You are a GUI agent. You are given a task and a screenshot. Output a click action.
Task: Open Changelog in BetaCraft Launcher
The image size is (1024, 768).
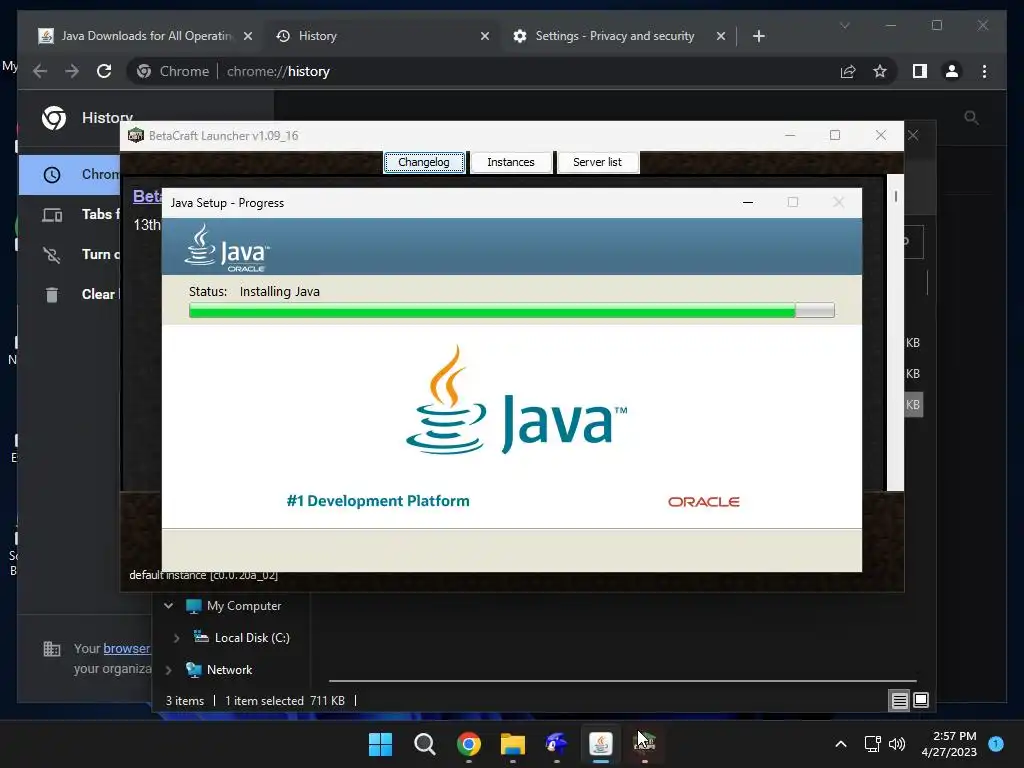tap(424, 162)
